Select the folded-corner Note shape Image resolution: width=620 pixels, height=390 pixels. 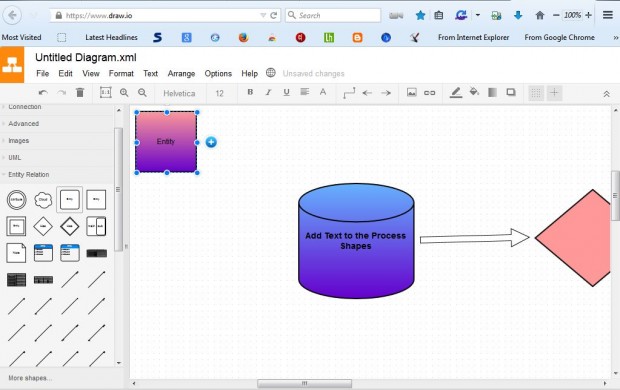tap(16, 253)
